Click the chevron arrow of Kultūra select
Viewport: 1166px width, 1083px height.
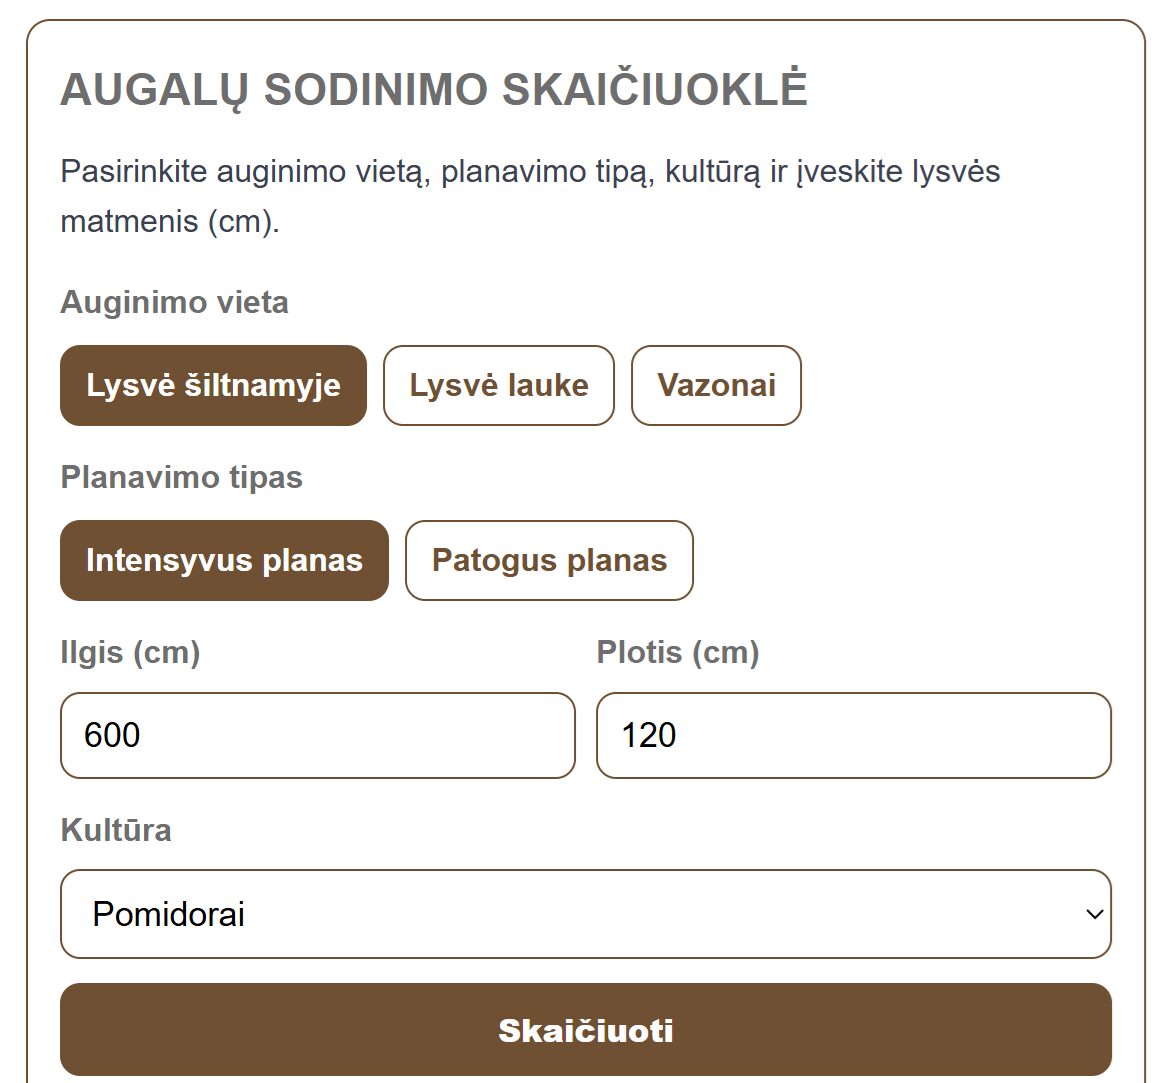1094,914
